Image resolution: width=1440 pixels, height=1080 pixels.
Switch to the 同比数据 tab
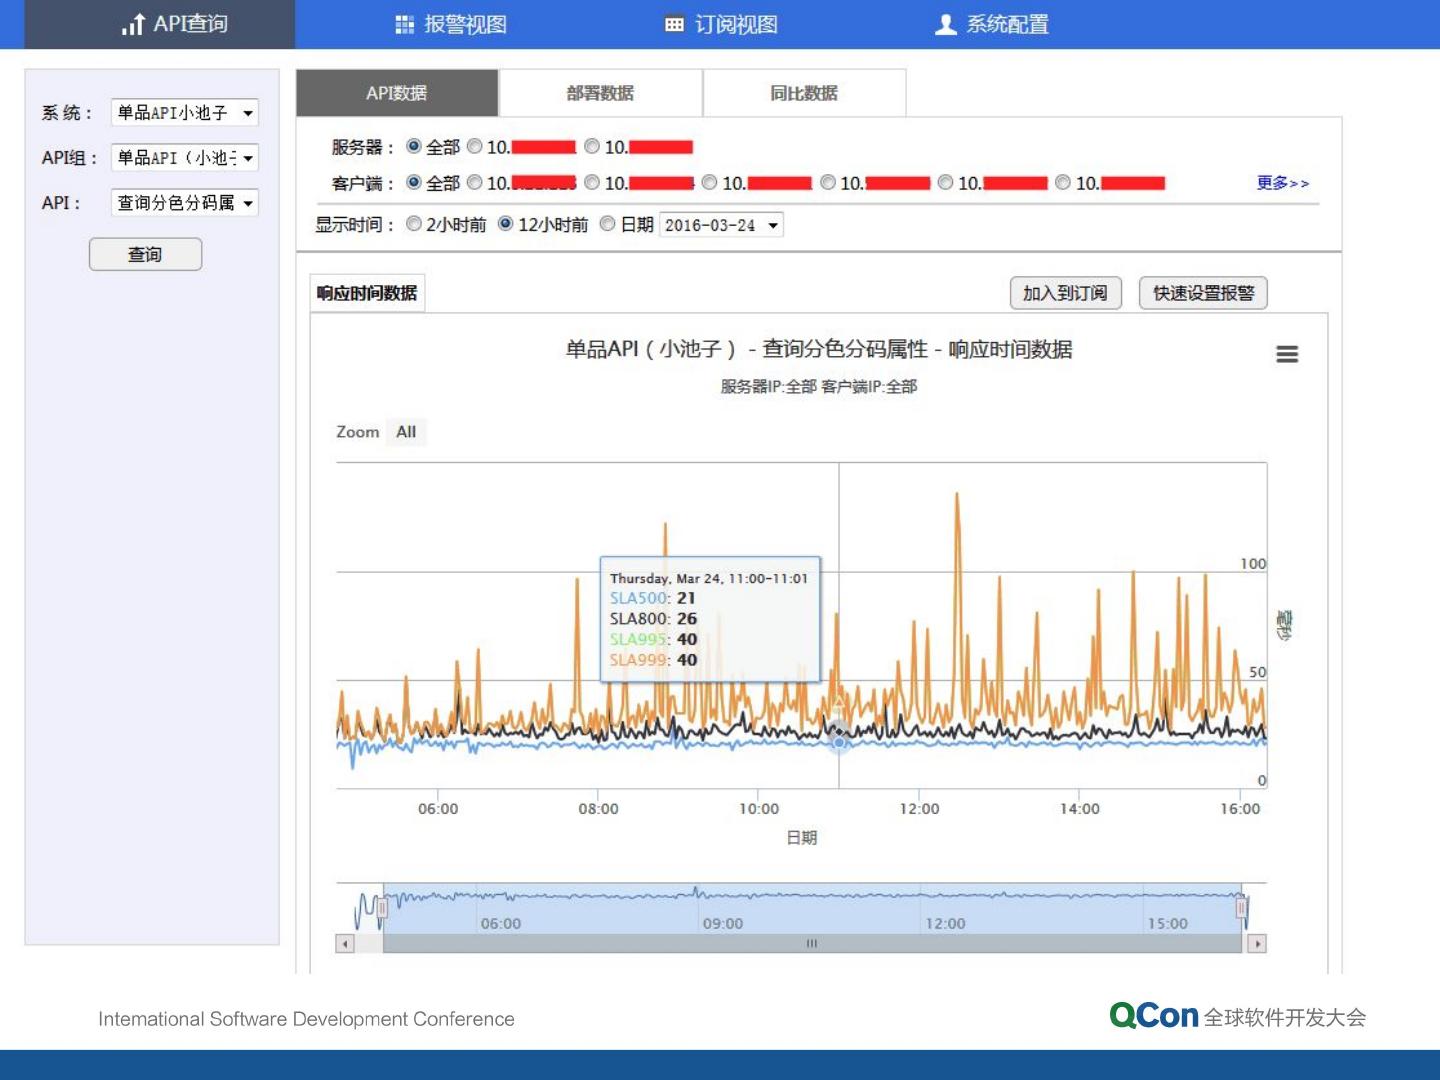(804, 93)
